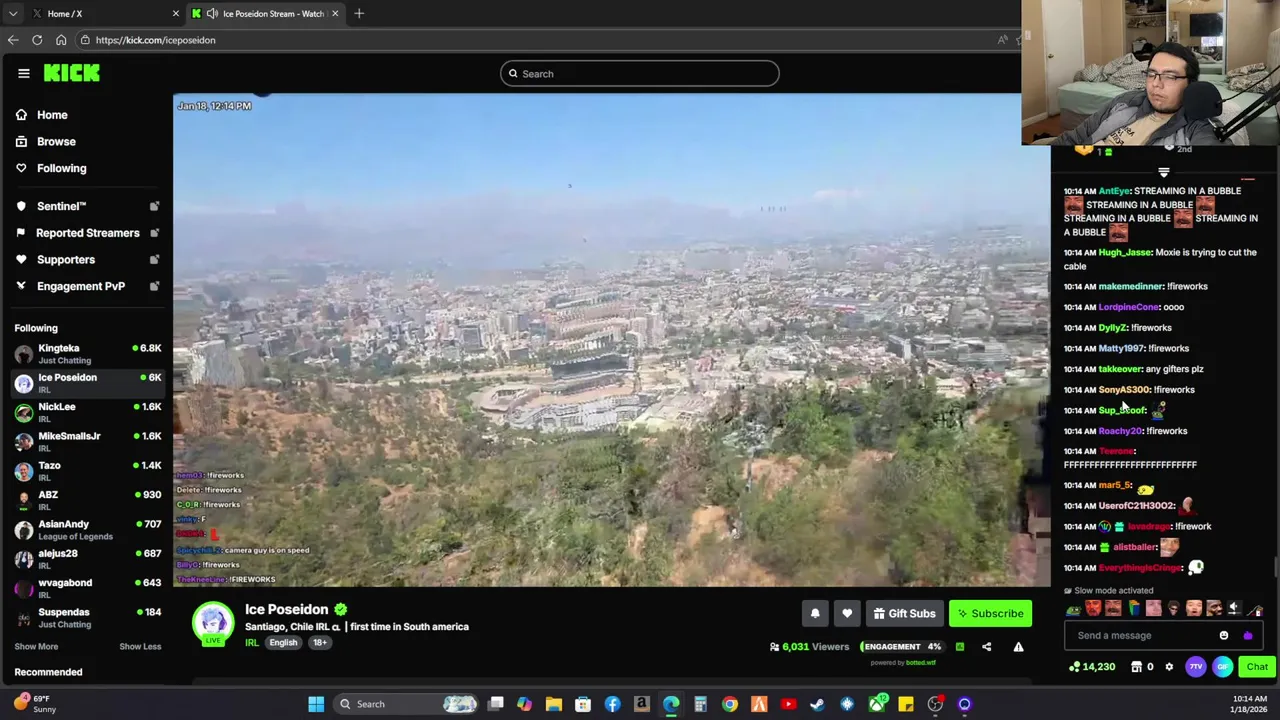1280x720 pixels.
Task: Click the Ice Poseidon channel name
Action: coord(286,609)
